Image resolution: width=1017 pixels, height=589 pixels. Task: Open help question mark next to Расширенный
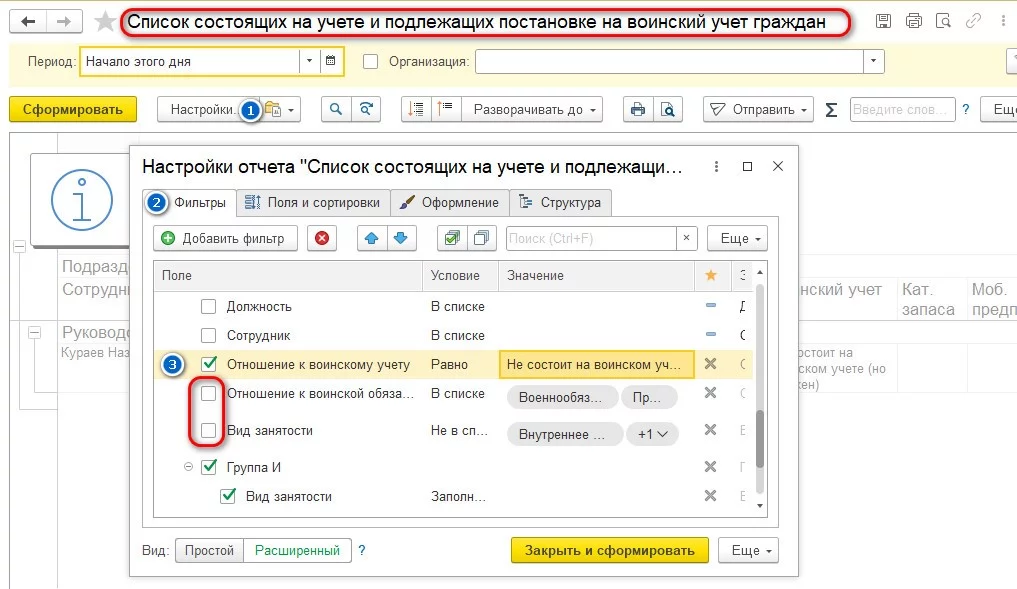point(362,550)
